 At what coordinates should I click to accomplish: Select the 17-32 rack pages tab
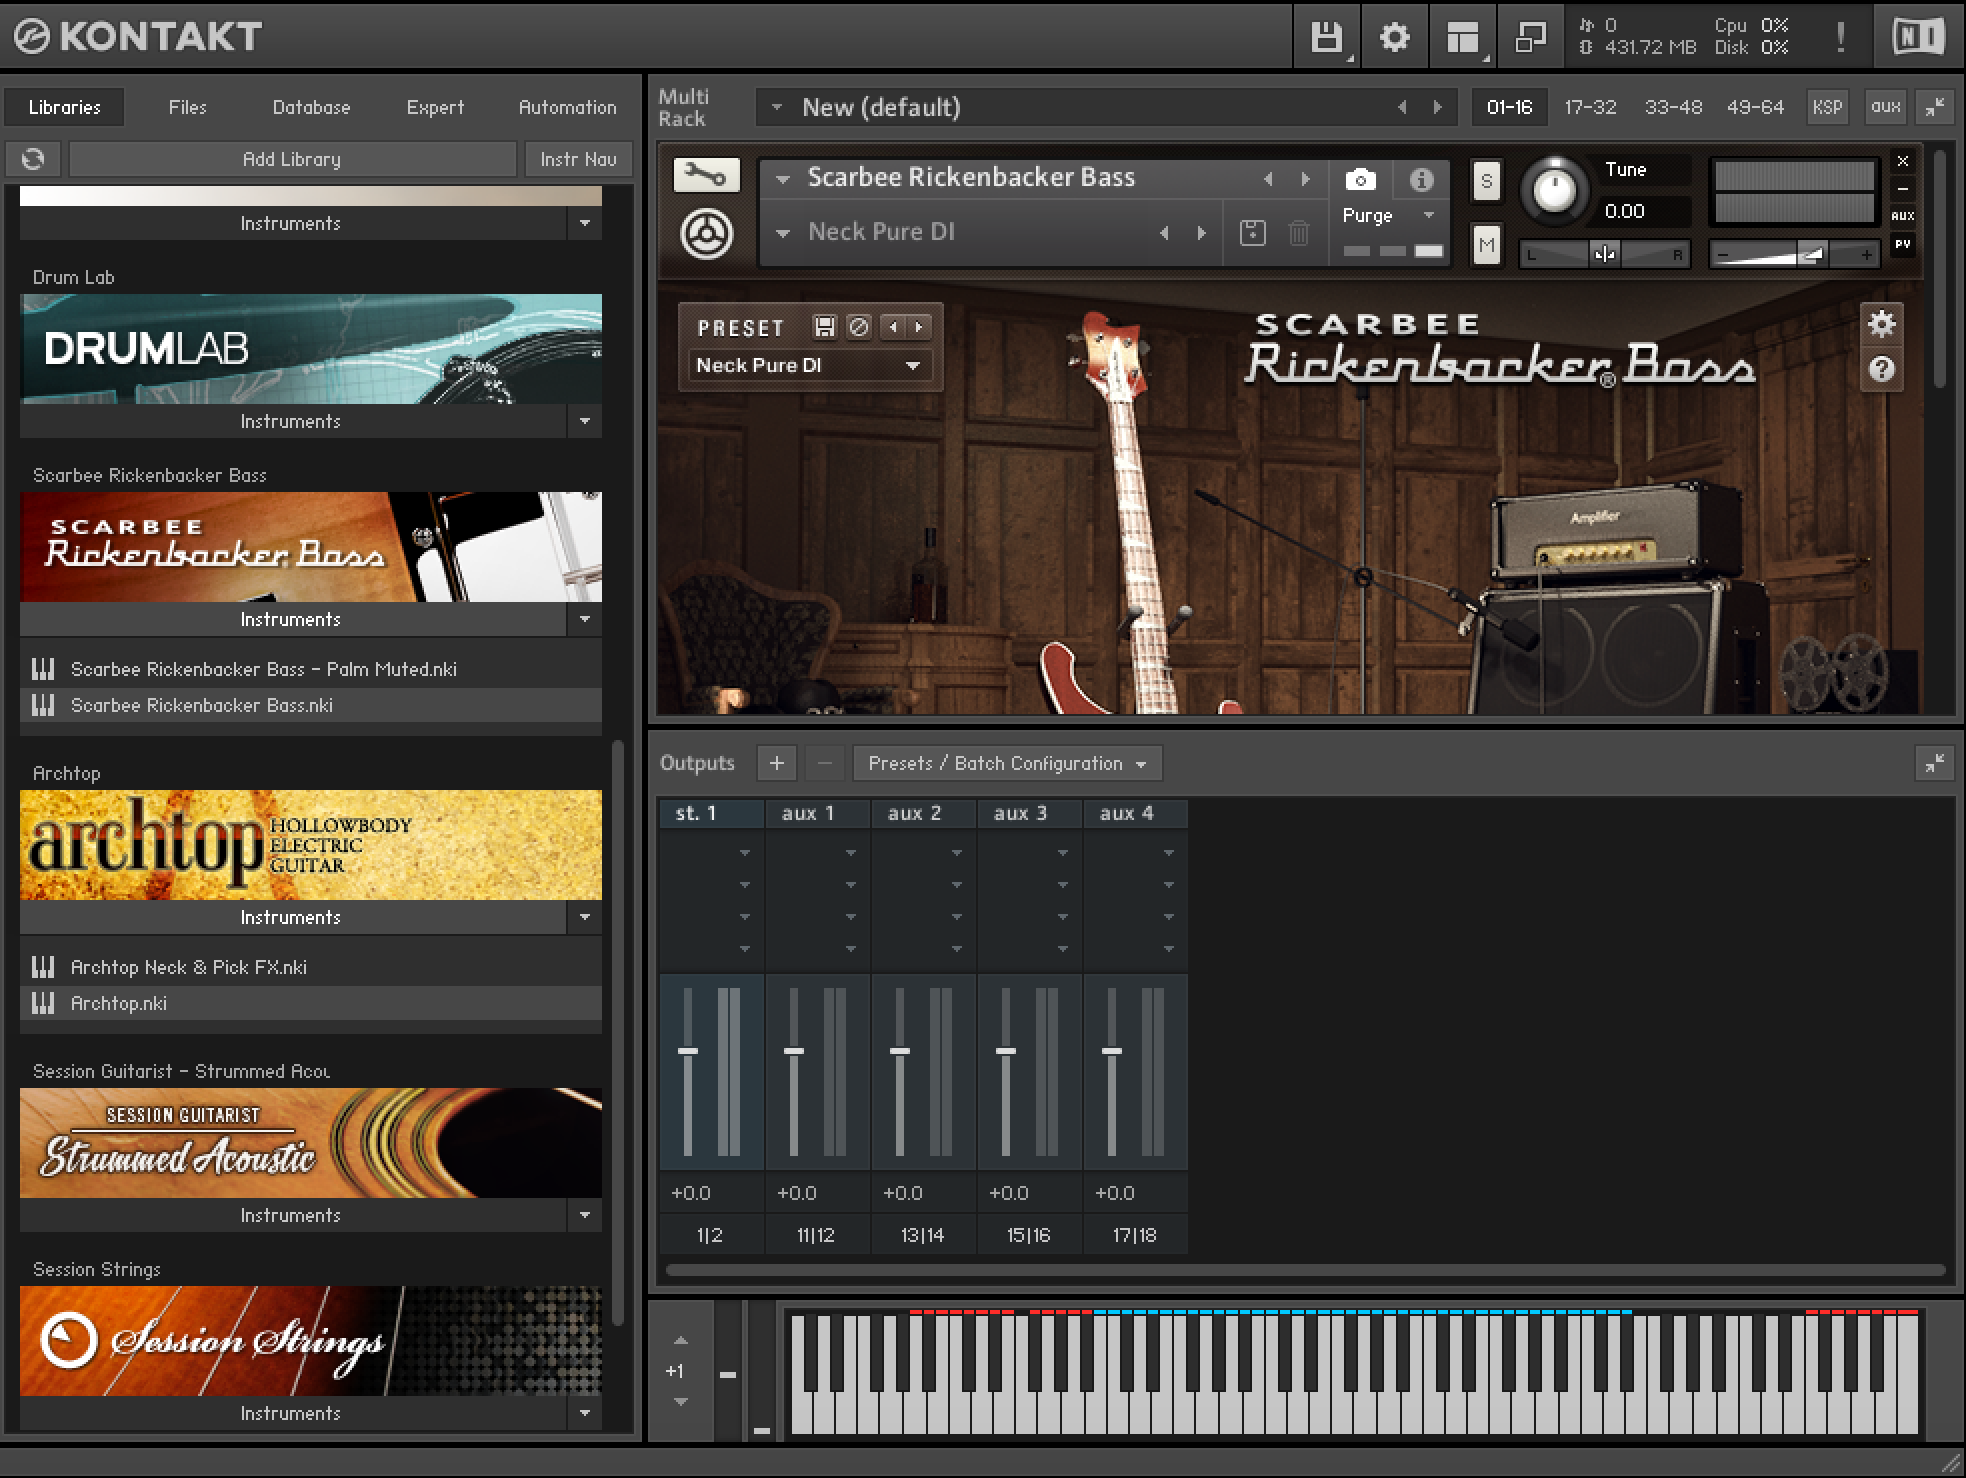pyautogui.click(x=1590, y=107)
